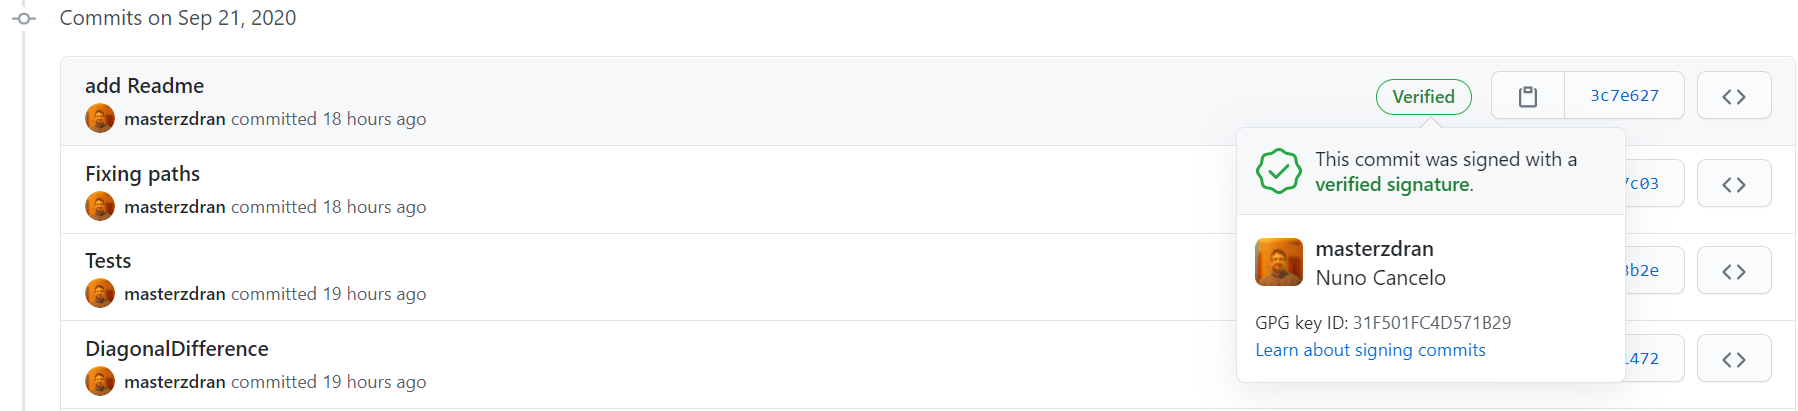Open the add Readme commit
Viewport: 1798px width, 411px height.
(x=145, y=86)
